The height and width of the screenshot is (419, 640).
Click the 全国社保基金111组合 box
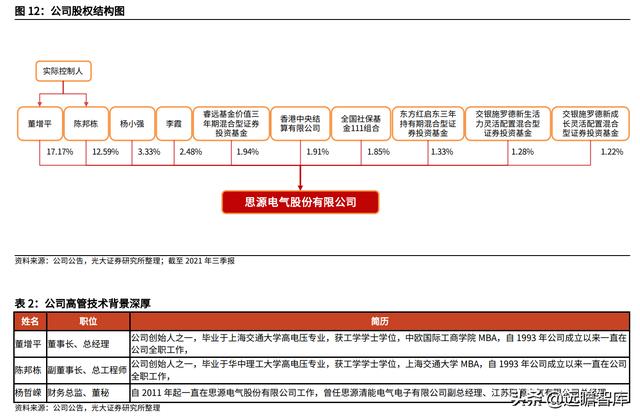pos(361,124)
